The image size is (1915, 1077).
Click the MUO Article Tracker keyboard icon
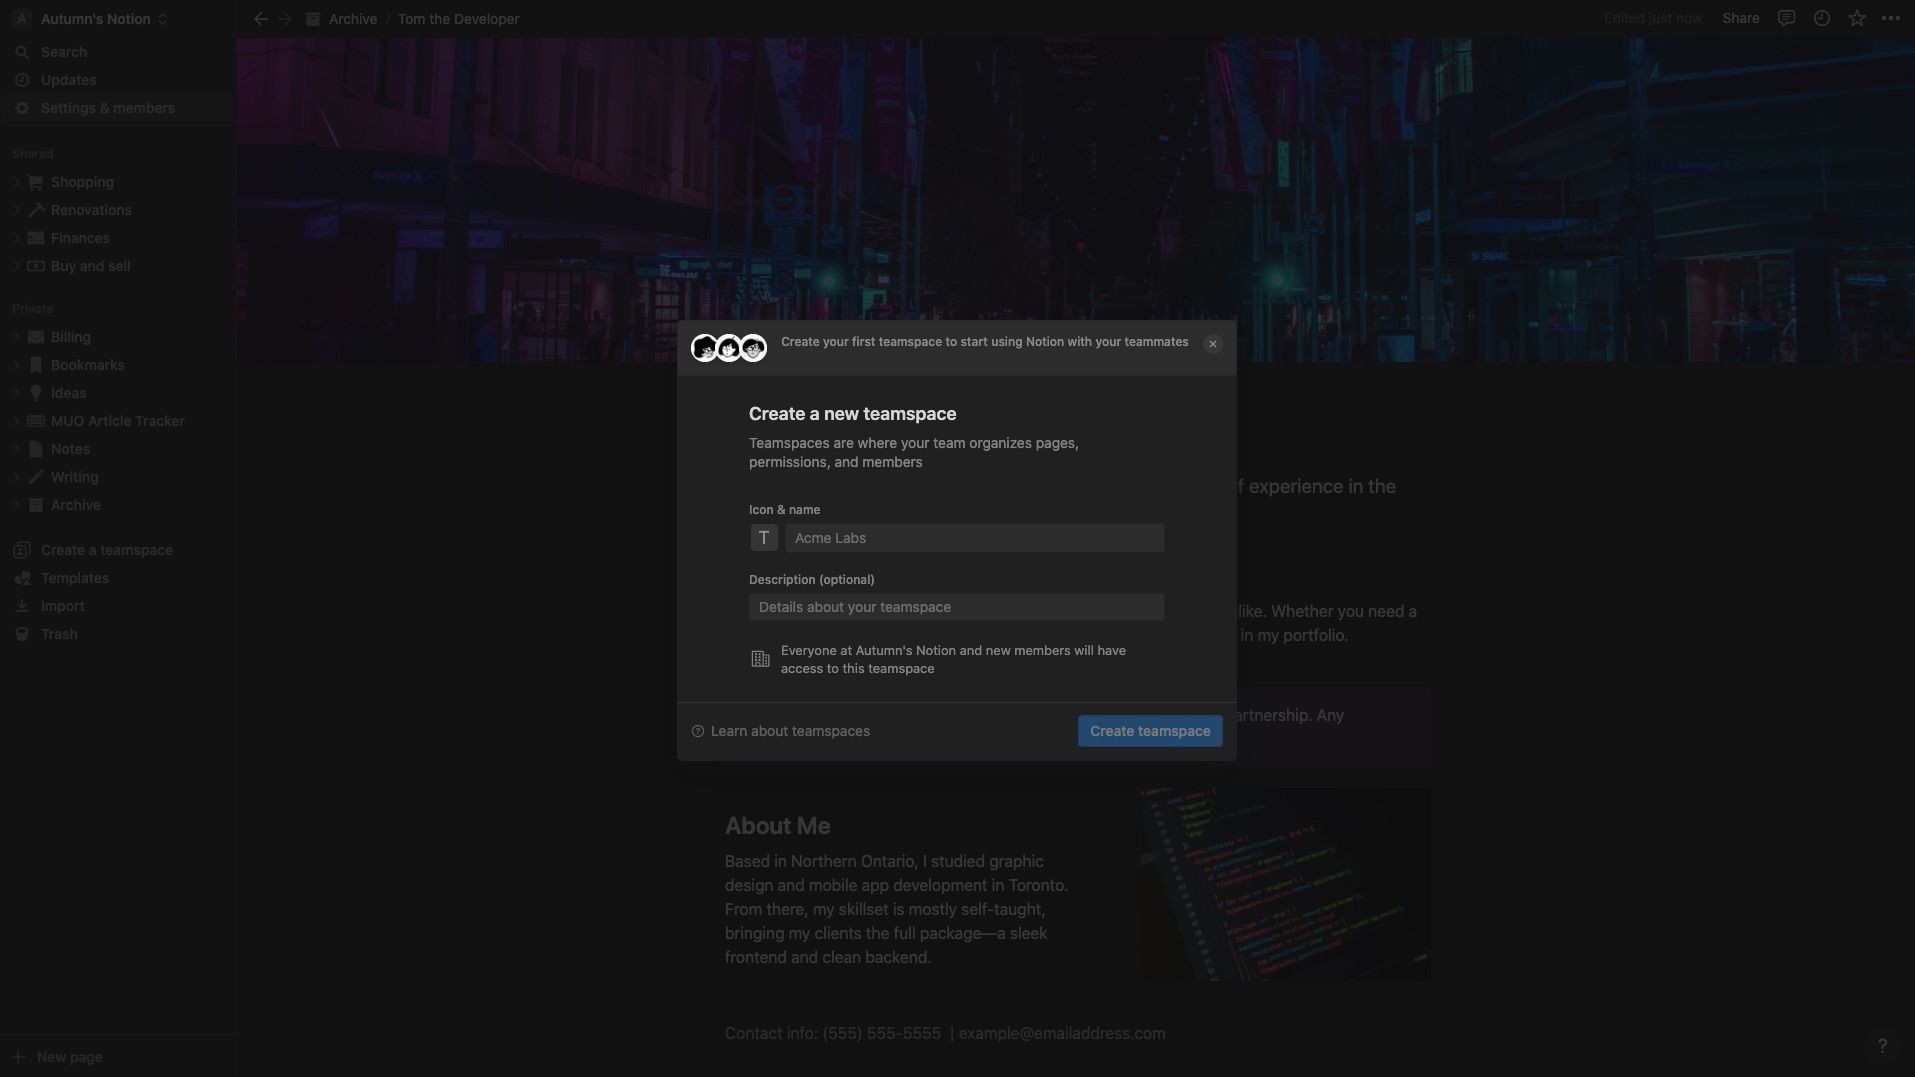pyautogui.click(x=36, y=421)
